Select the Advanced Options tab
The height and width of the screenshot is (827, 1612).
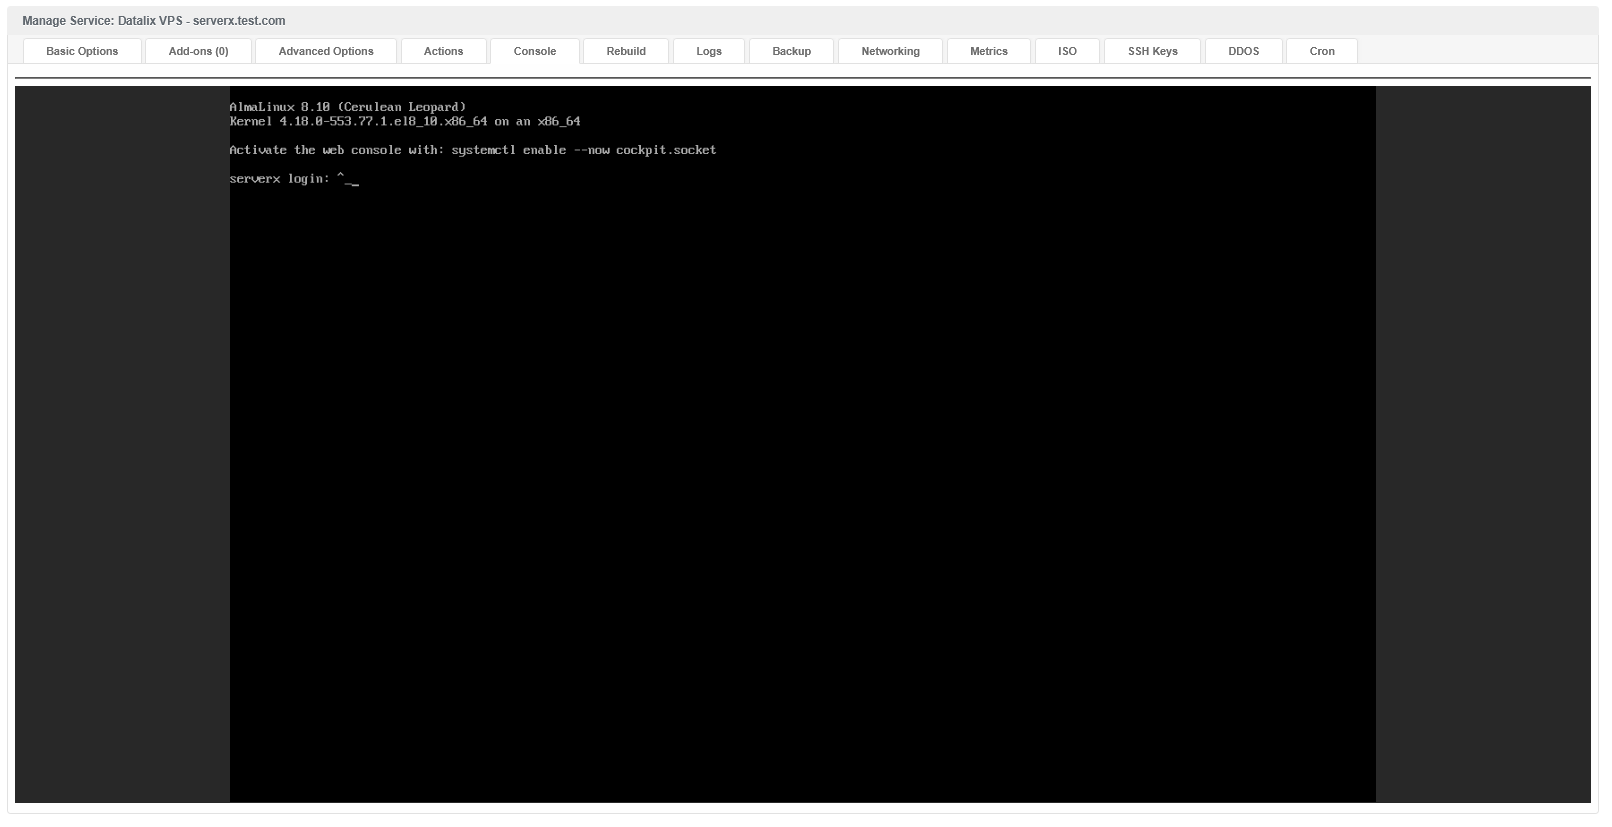pos(326,51)
